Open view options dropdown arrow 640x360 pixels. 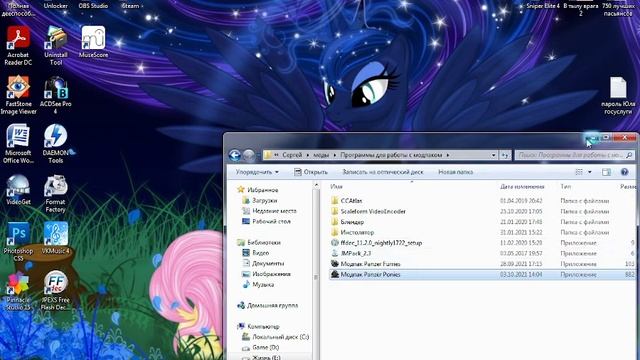[x=589, y=172]
